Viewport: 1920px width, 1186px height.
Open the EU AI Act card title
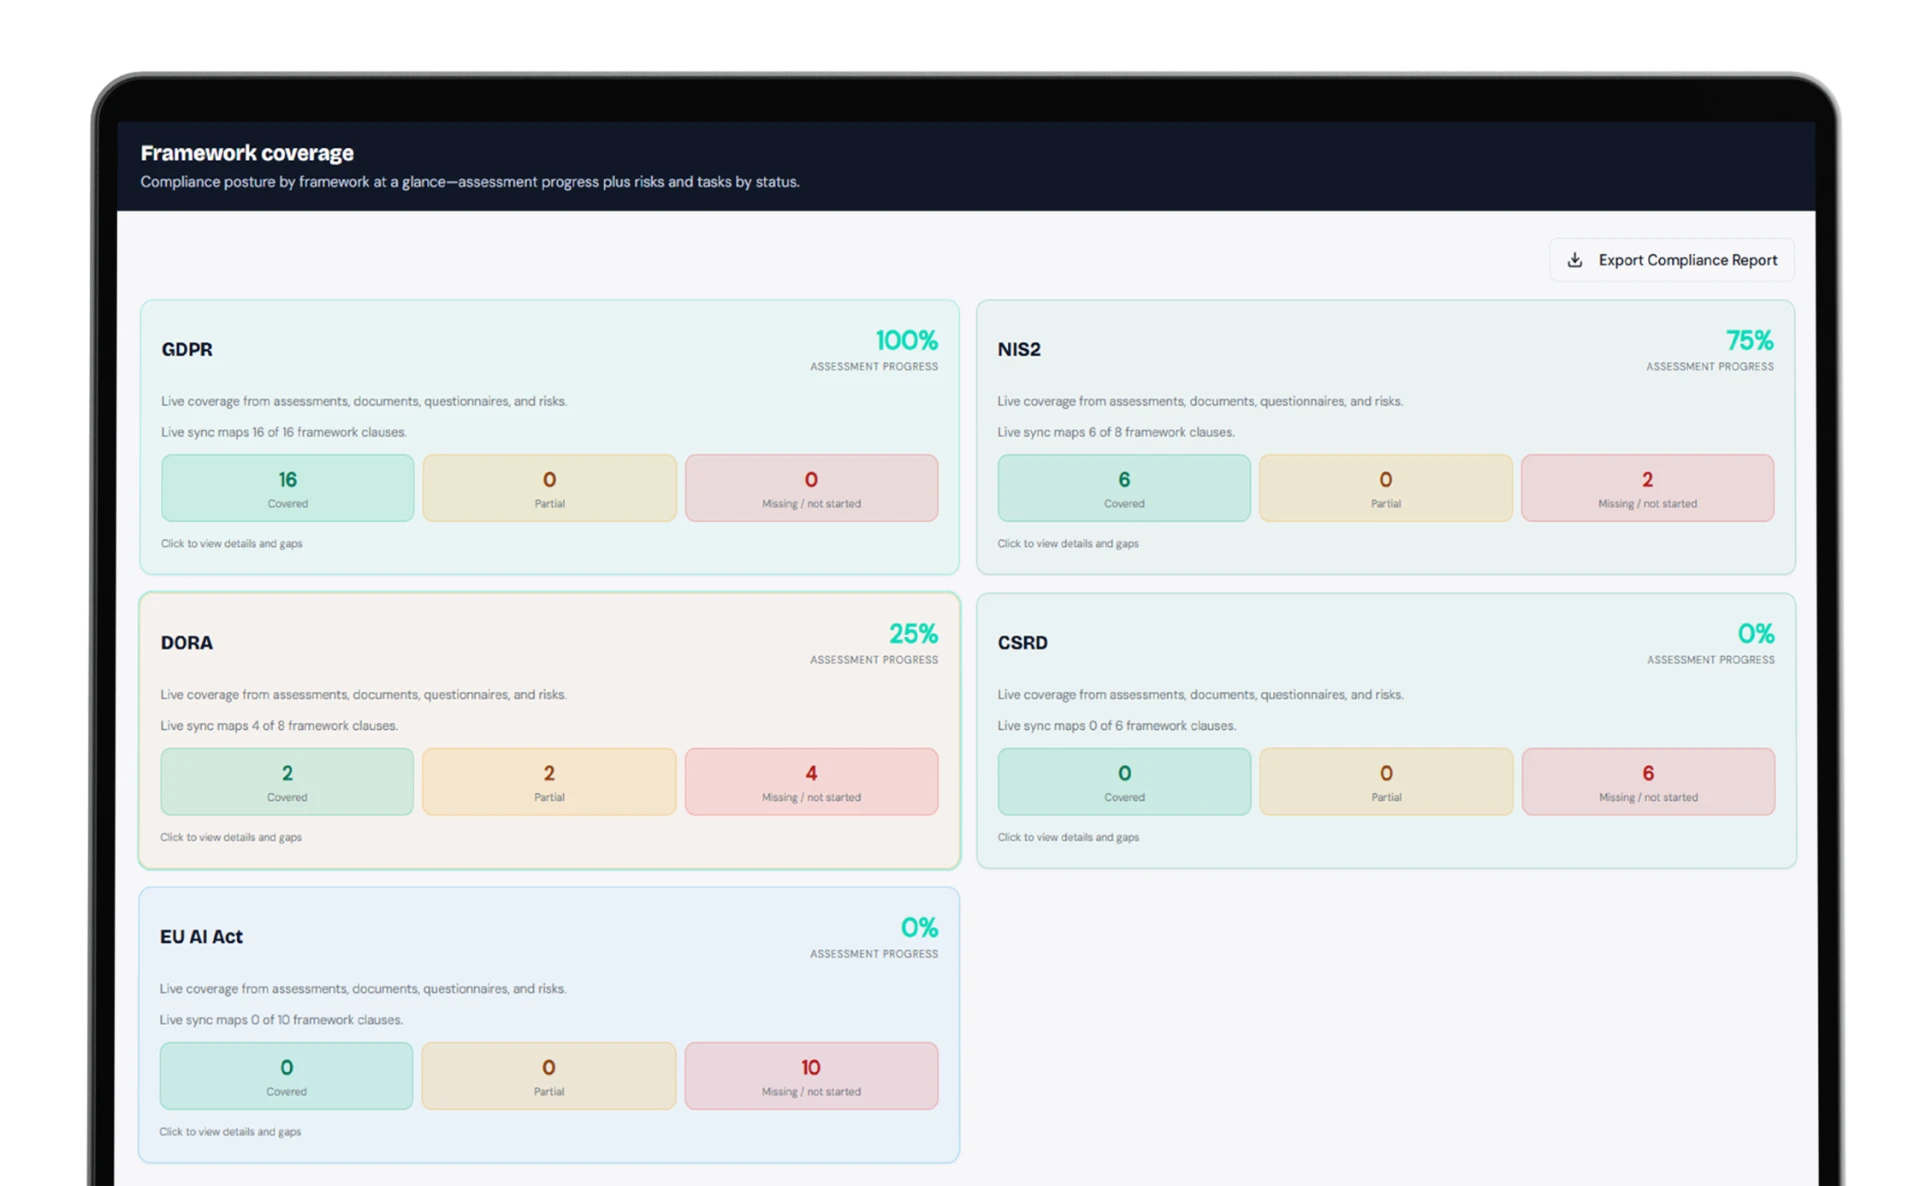(201, 936)
